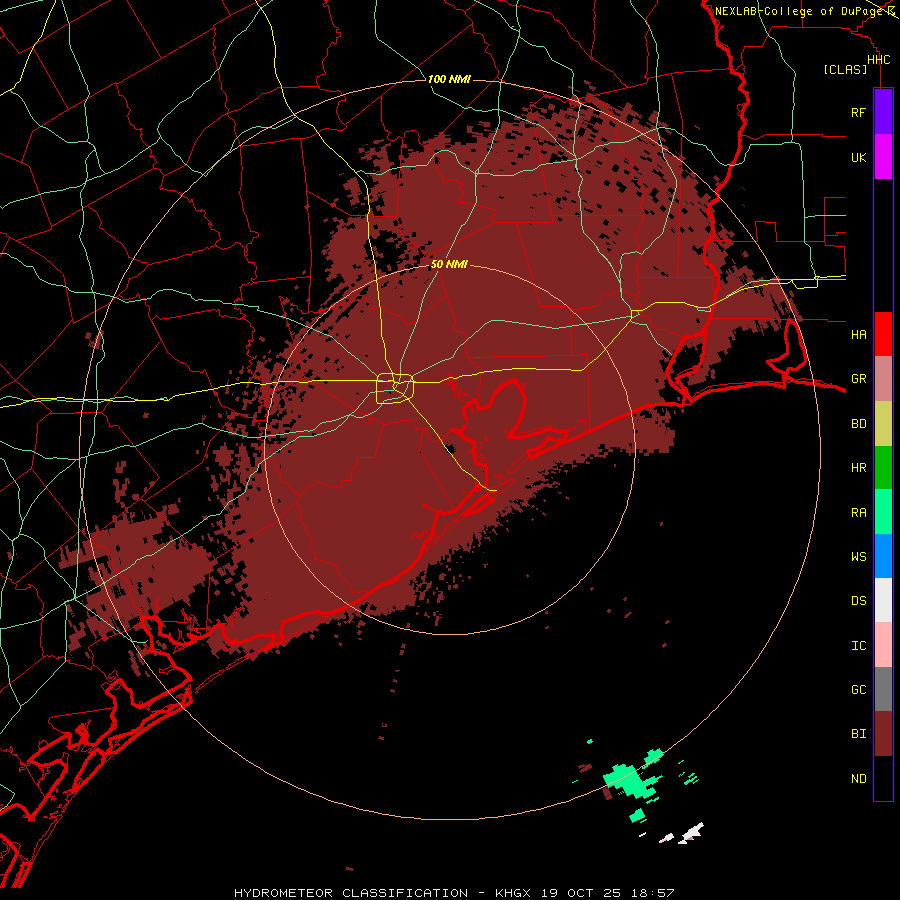The image size is (900, 900).
Task: Click the RA label in the legend
Action: [858, 513]
